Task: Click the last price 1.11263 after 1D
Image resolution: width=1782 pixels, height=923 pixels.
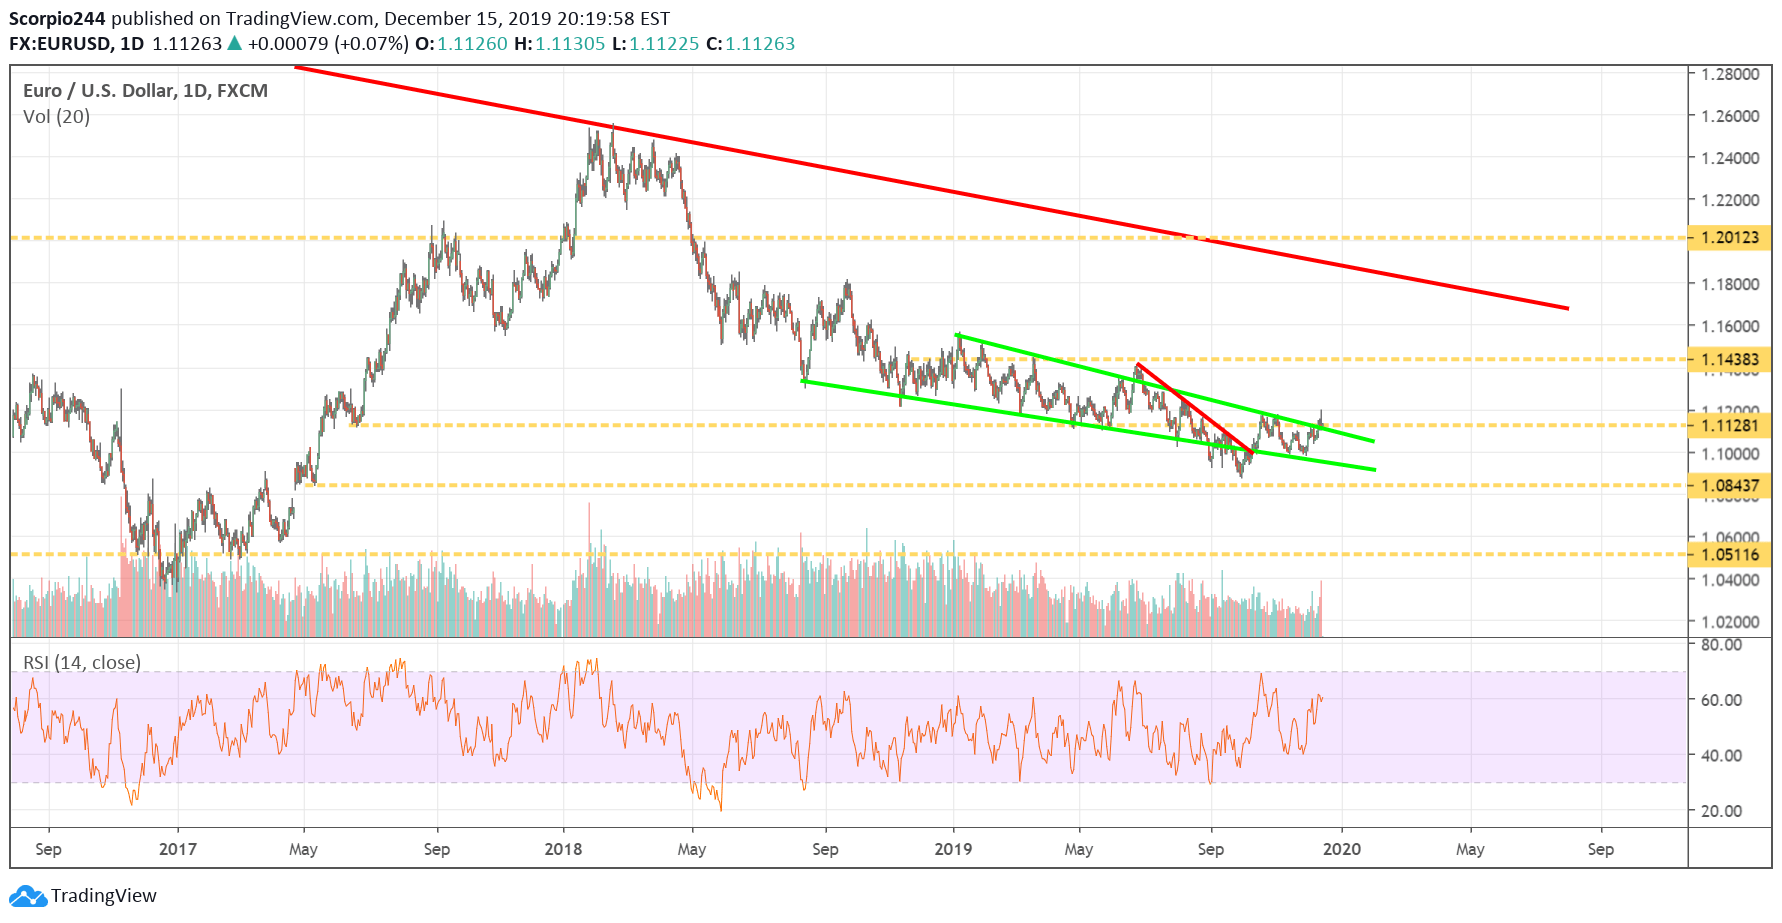Action: [187, 44]
